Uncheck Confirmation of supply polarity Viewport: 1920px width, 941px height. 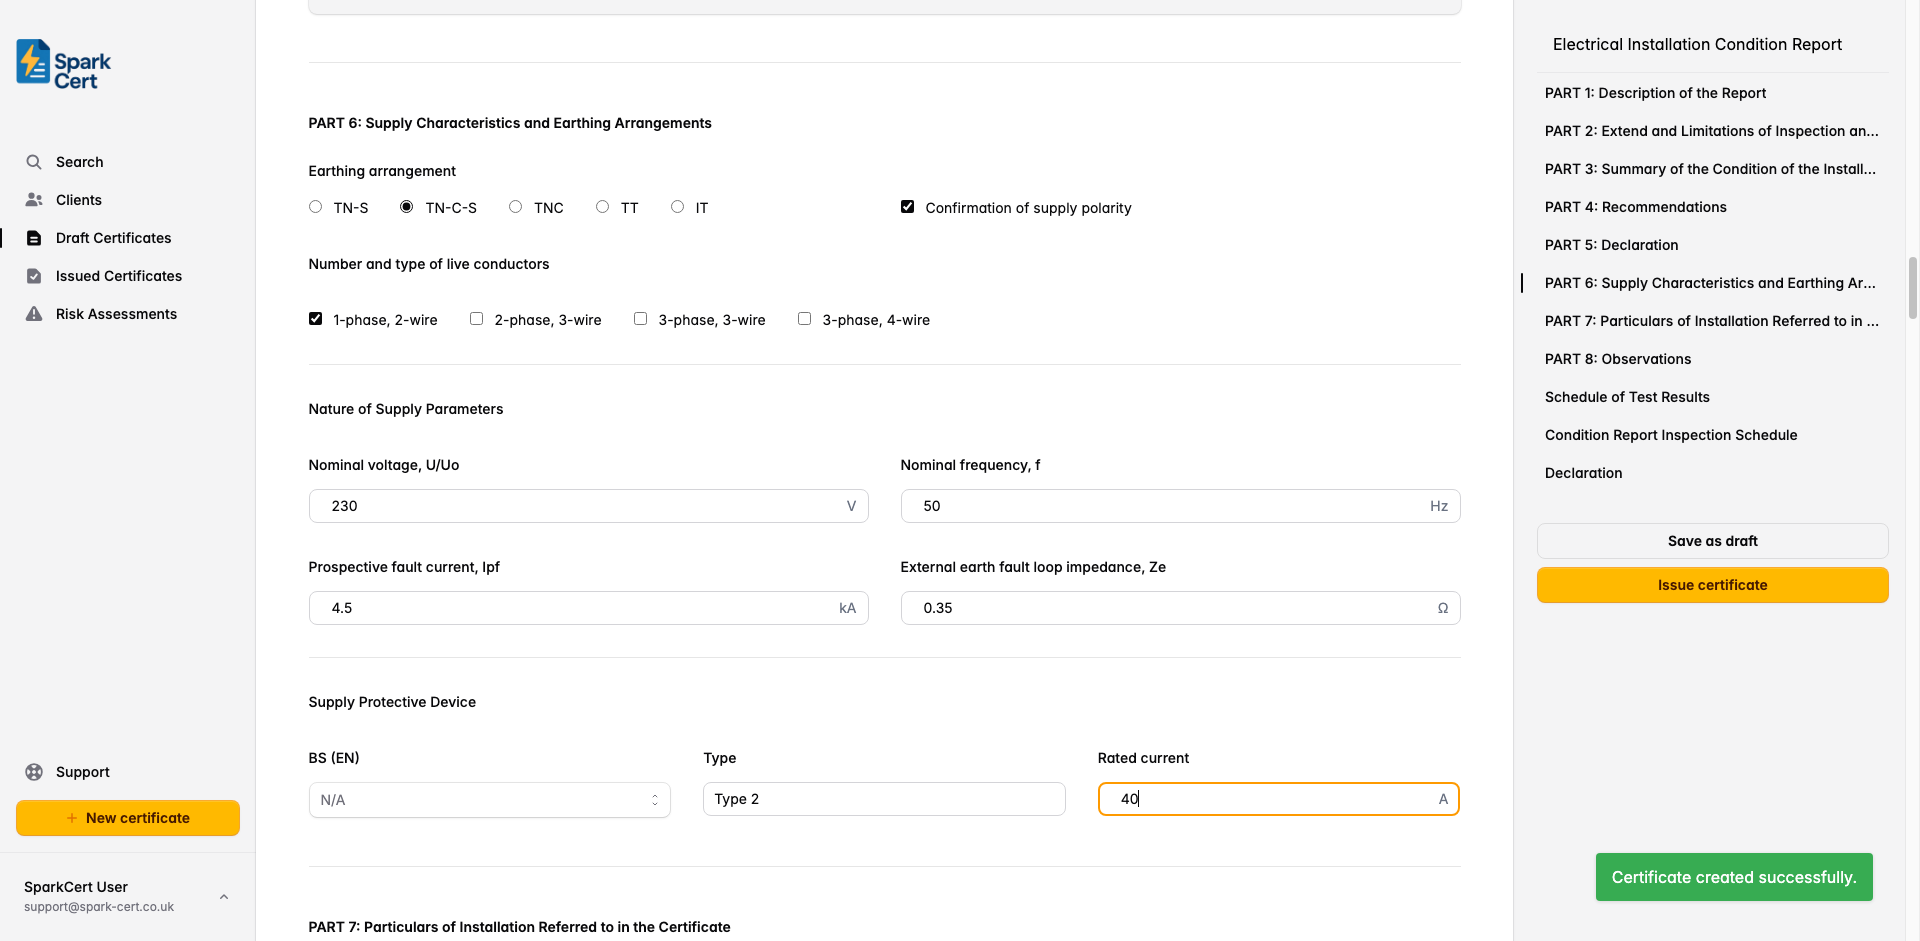[908, 207]
